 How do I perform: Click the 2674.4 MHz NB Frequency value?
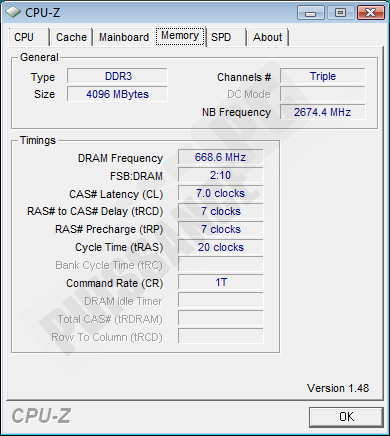pyautogui.click(x=323, y=112)
